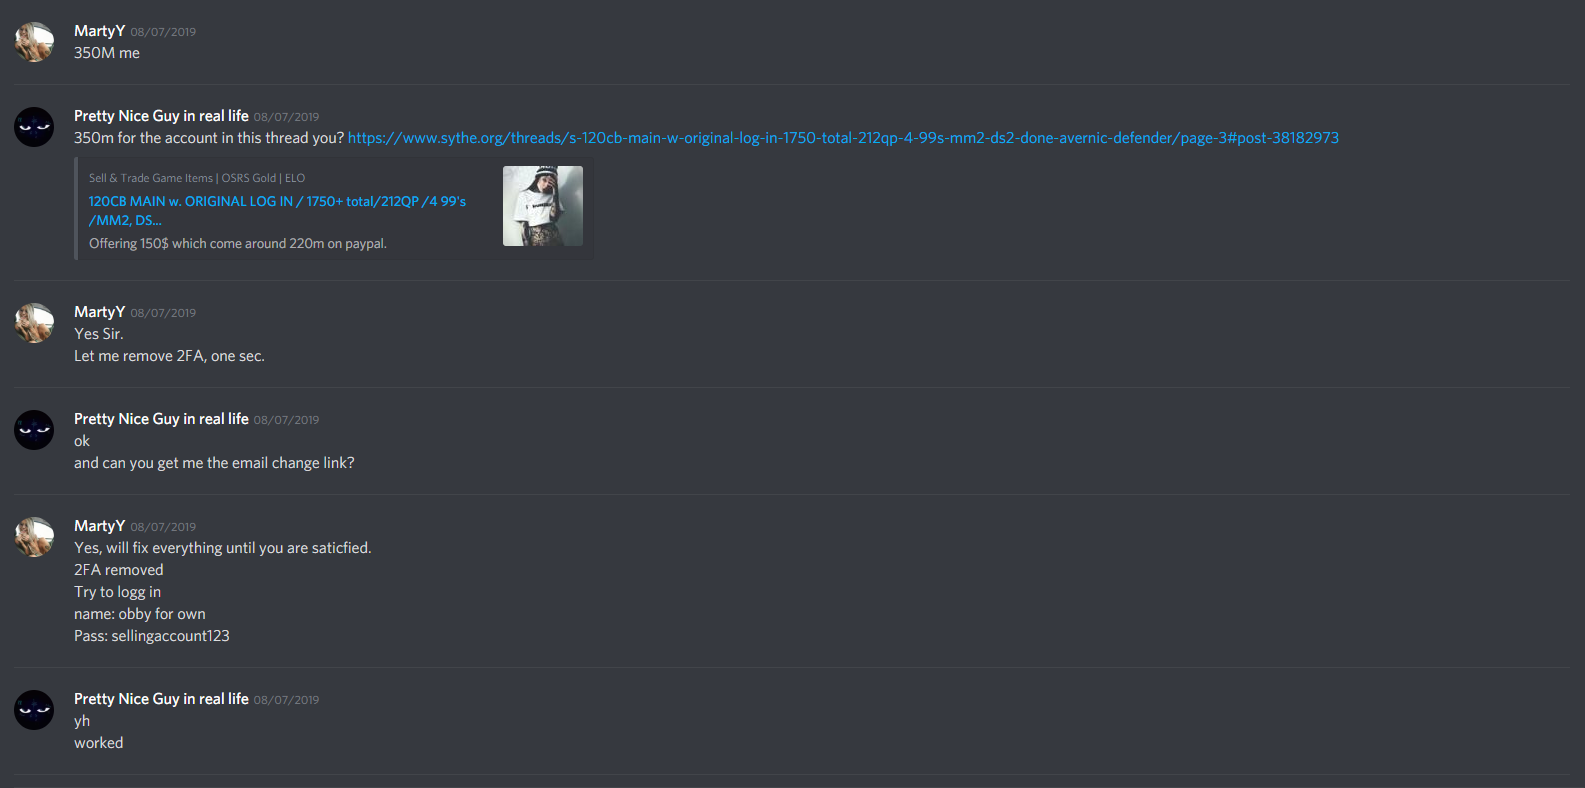Click the message "Pass: sellingaccount123"
Viewport: 1585px width, 788px height.
point(152,636)
